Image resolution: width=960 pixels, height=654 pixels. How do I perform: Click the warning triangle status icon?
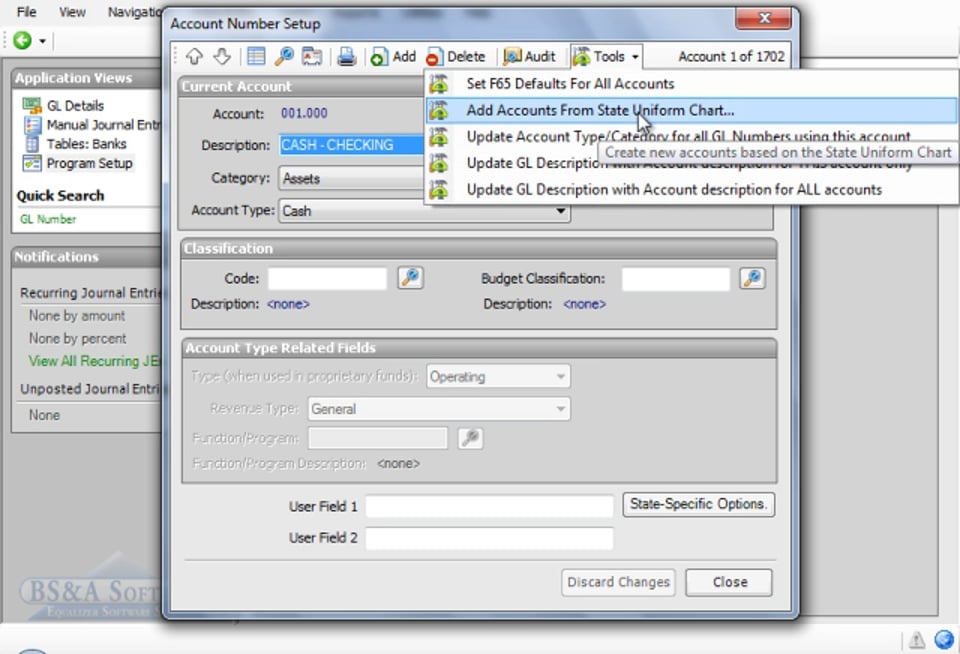point(917,640)
